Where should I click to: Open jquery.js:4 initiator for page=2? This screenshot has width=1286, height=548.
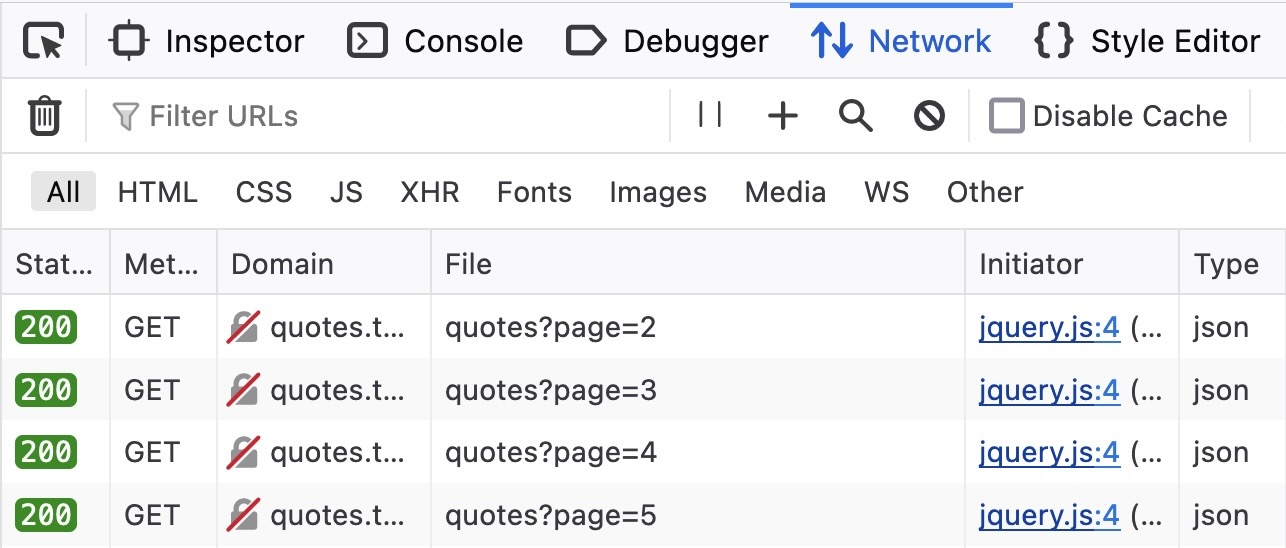[x=1049, y=327]
